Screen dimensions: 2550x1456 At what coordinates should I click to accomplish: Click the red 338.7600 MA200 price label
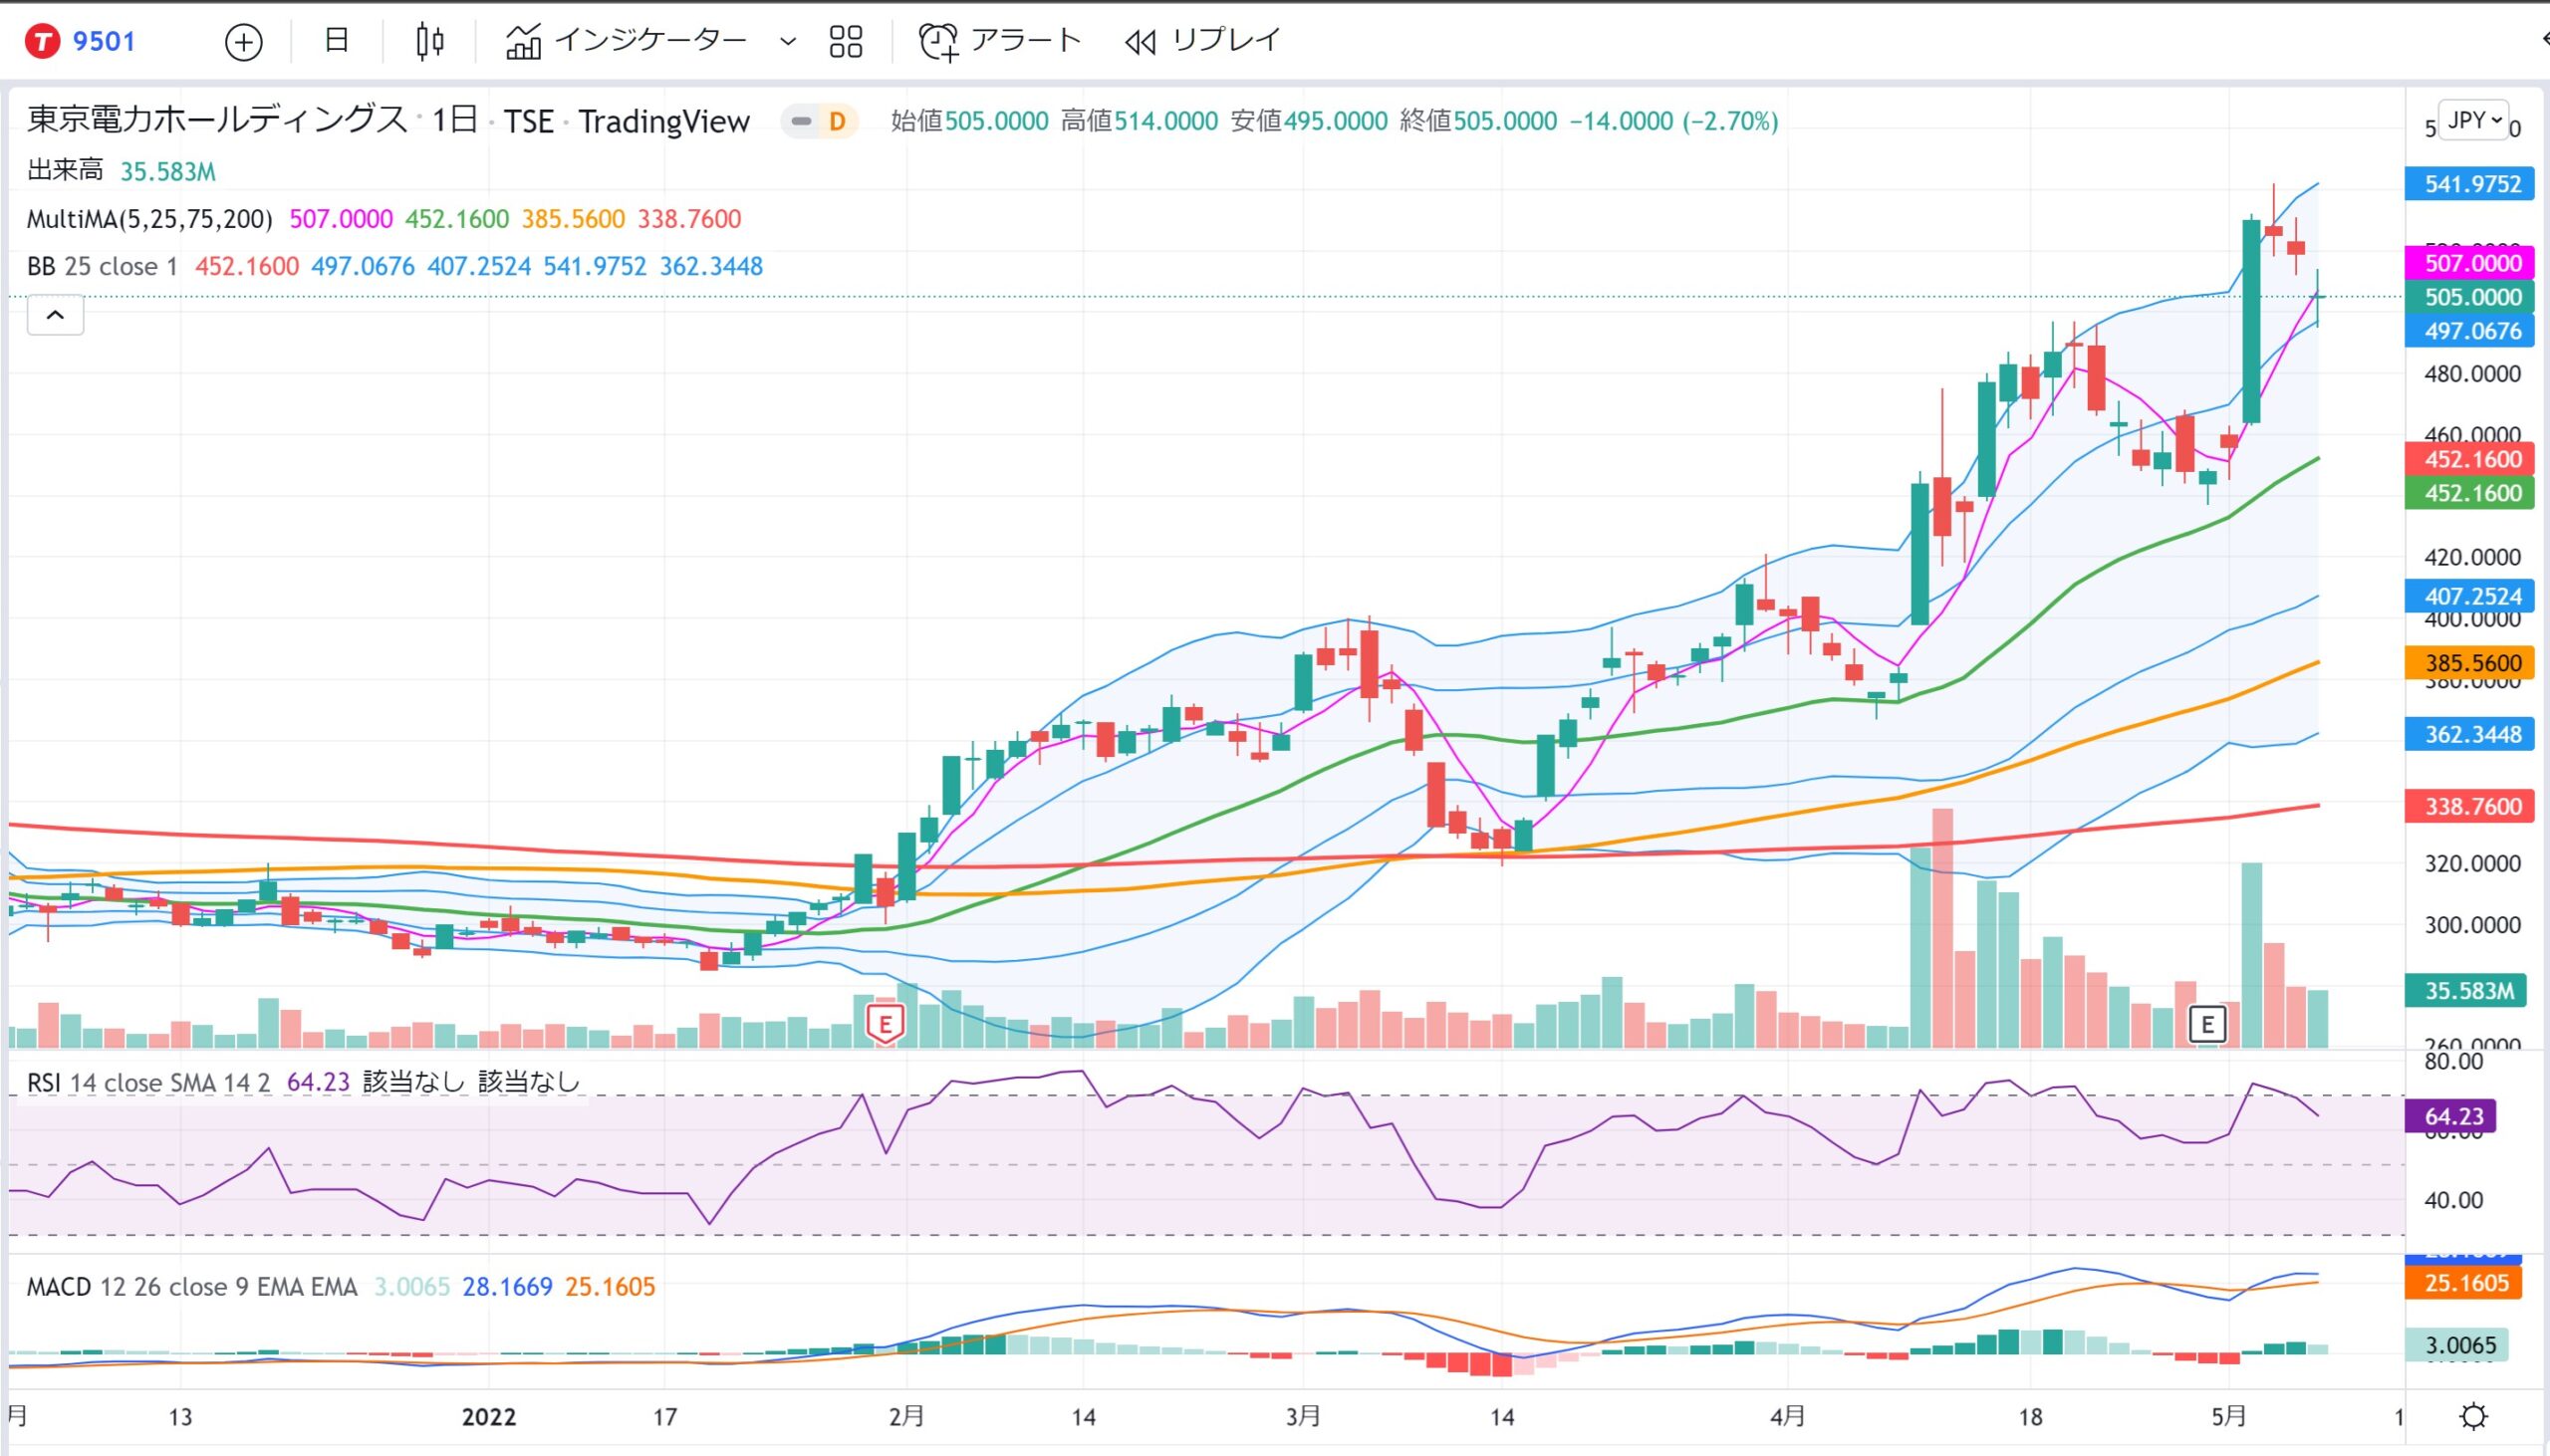coord(2470,806)
